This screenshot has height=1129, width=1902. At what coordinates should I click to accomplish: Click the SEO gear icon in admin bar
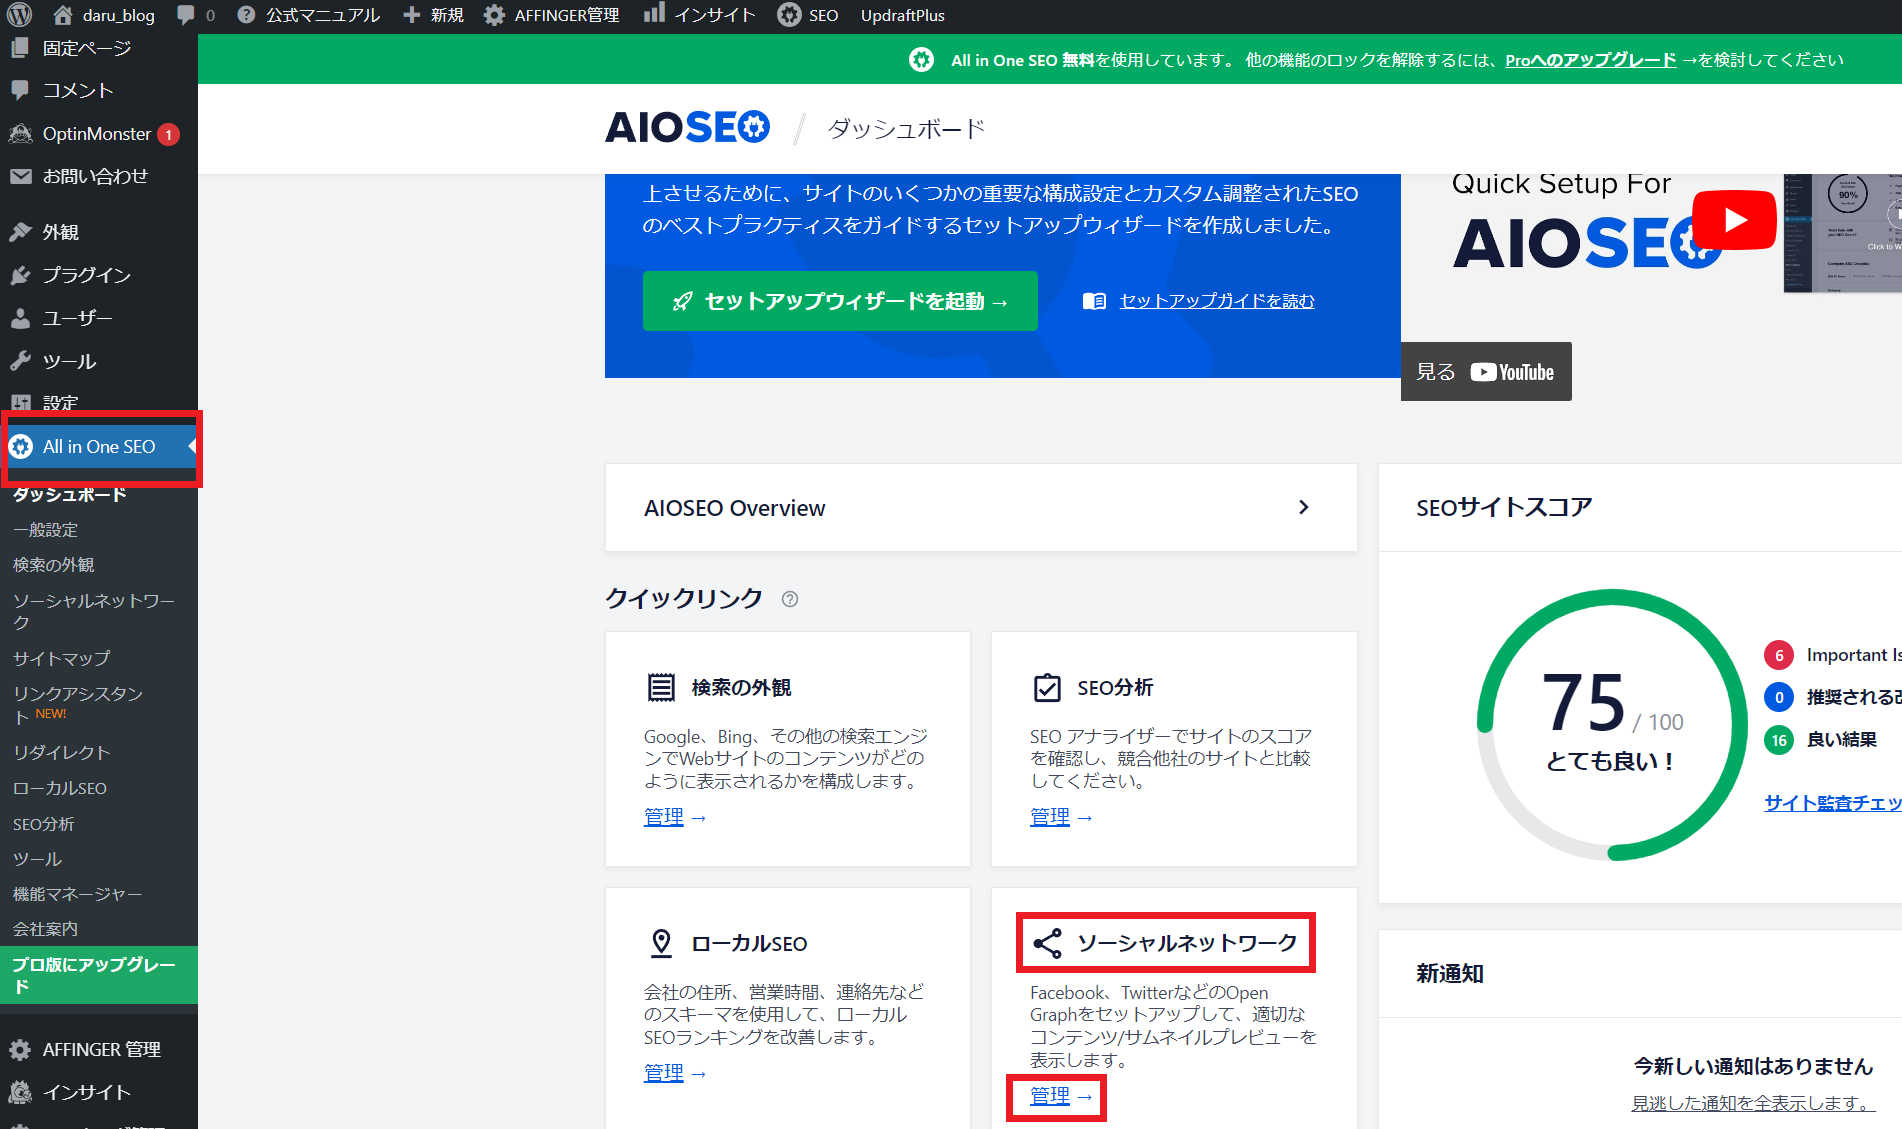tap(789, 15)
